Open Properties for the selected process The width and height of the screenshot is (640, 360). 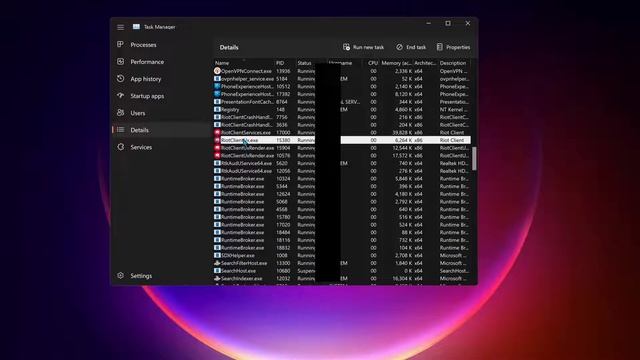(x=453, y=47)
